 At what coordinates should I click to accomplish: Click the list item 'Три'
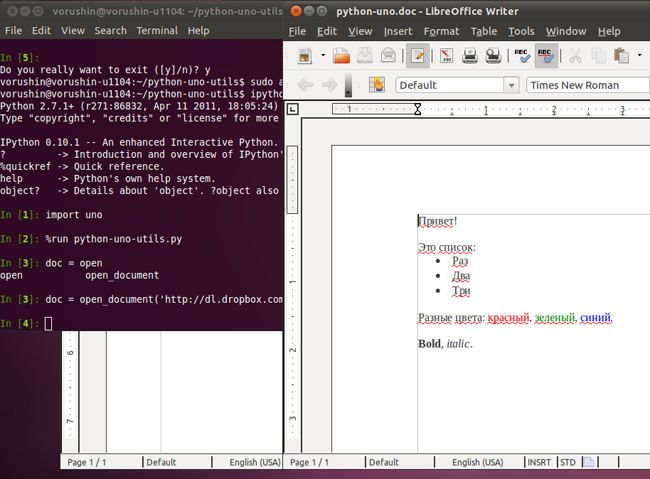click(x=461, y=291)
